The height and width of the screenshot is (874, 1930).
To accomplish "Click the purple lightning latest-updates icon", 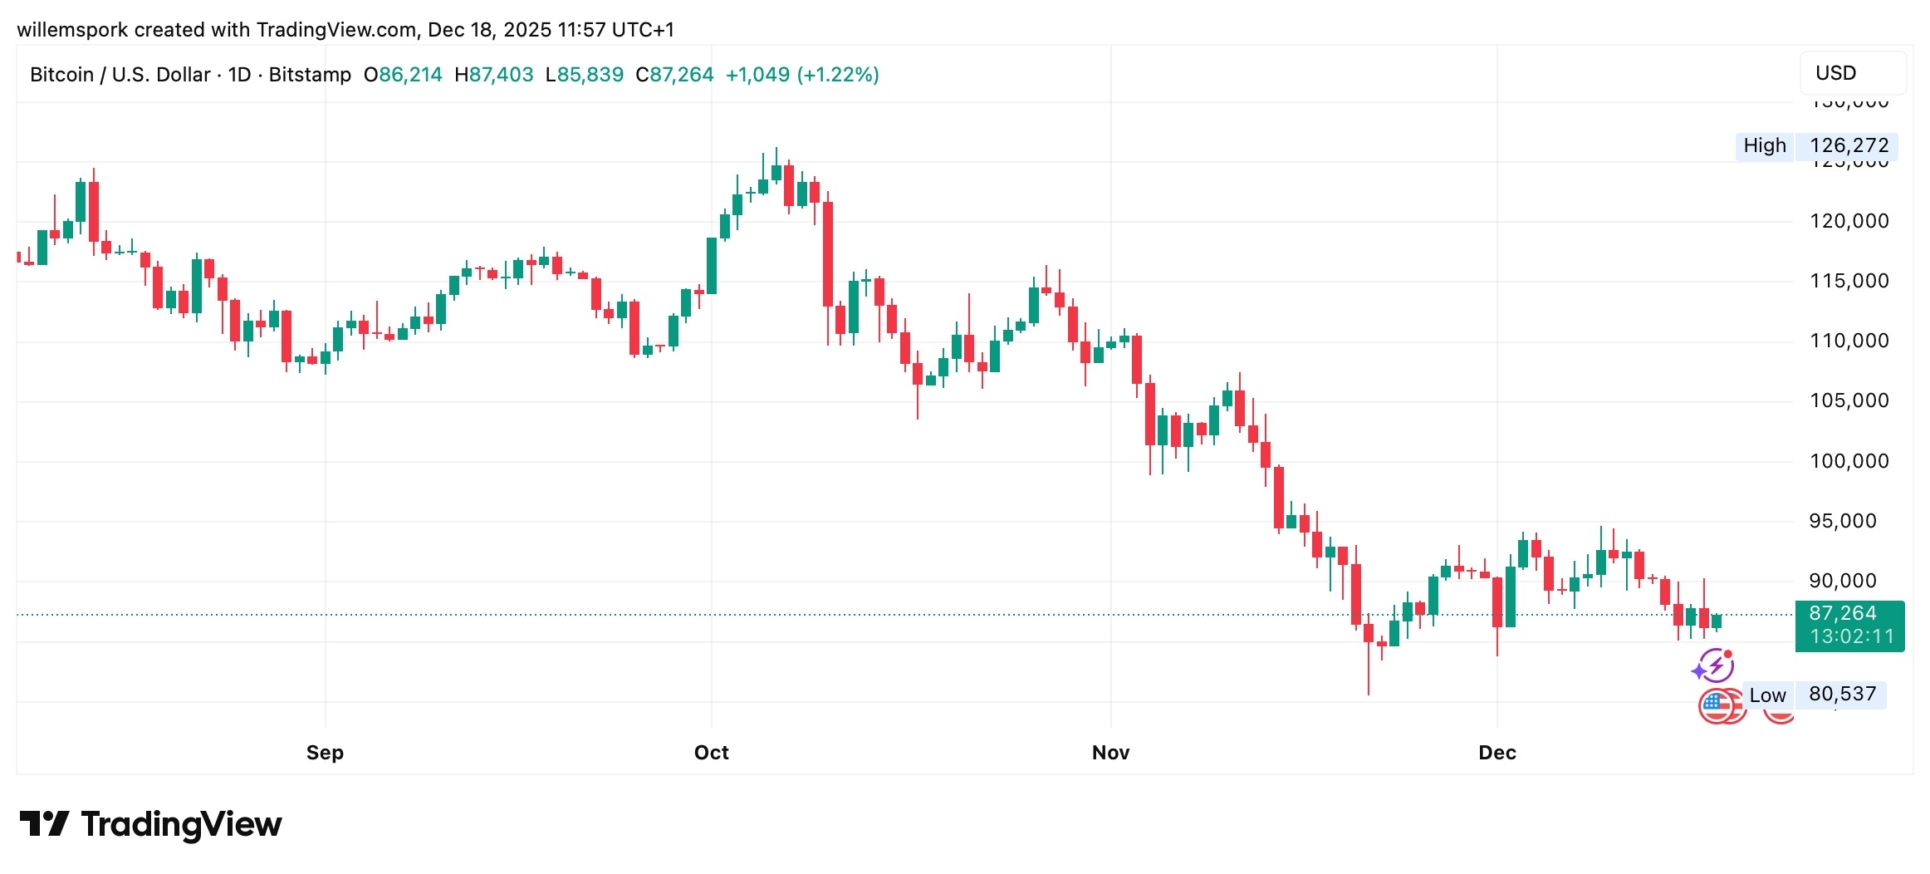I will tap(1715, 665).
